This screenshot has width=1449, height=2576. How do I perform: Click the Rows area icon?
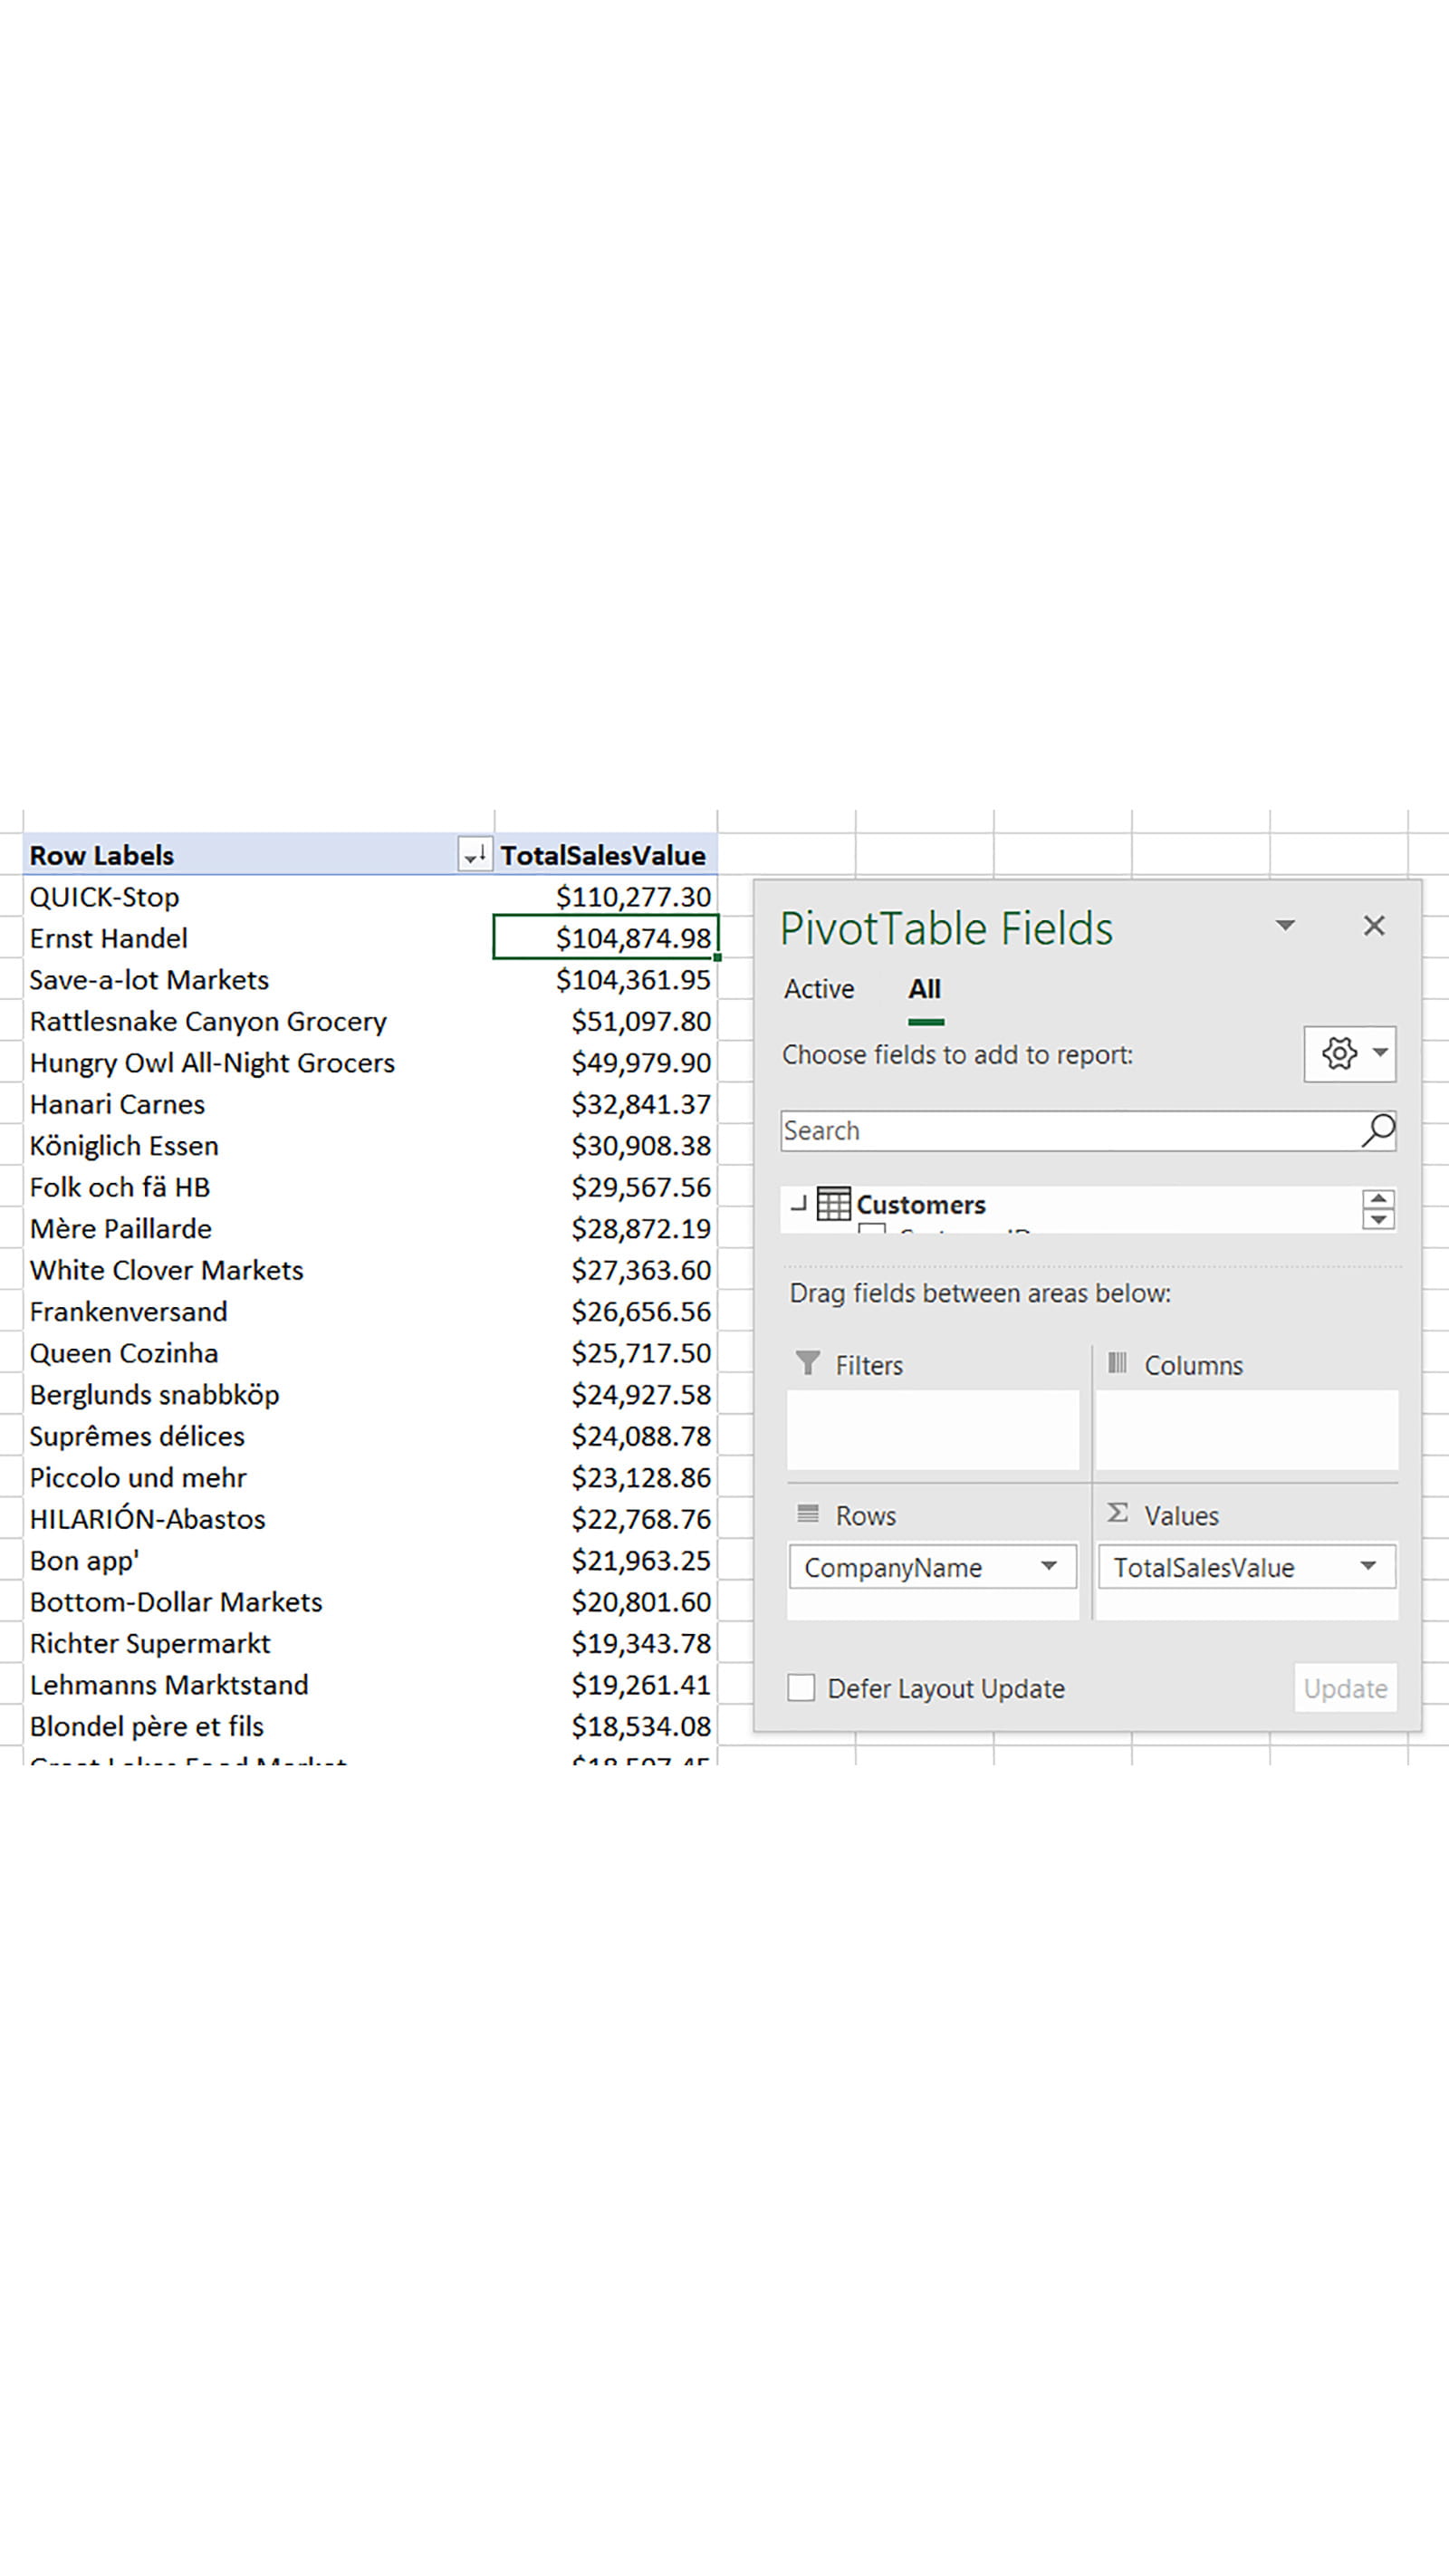click(x=807, y=1514)
